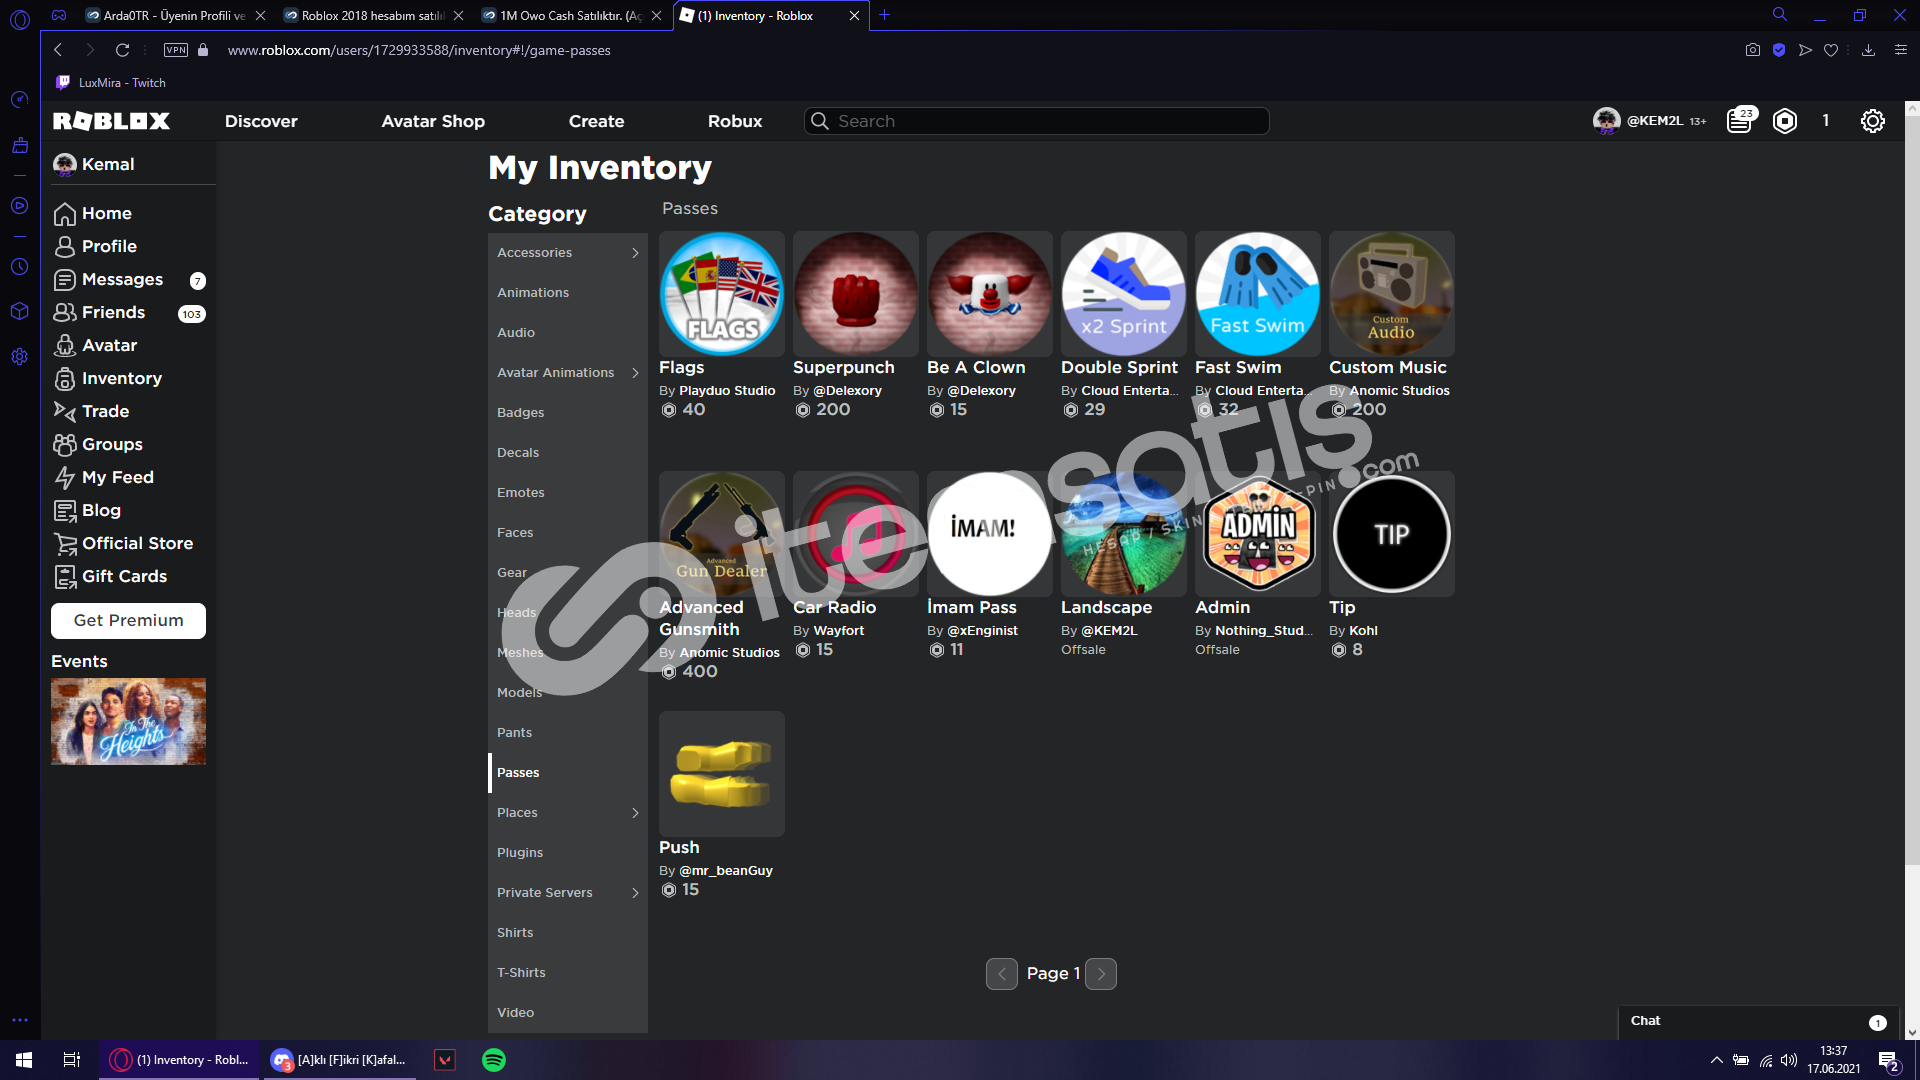Viewport: 1920px width, 1080px height.
Task: Select the Decals category
Action: point(568,453)
